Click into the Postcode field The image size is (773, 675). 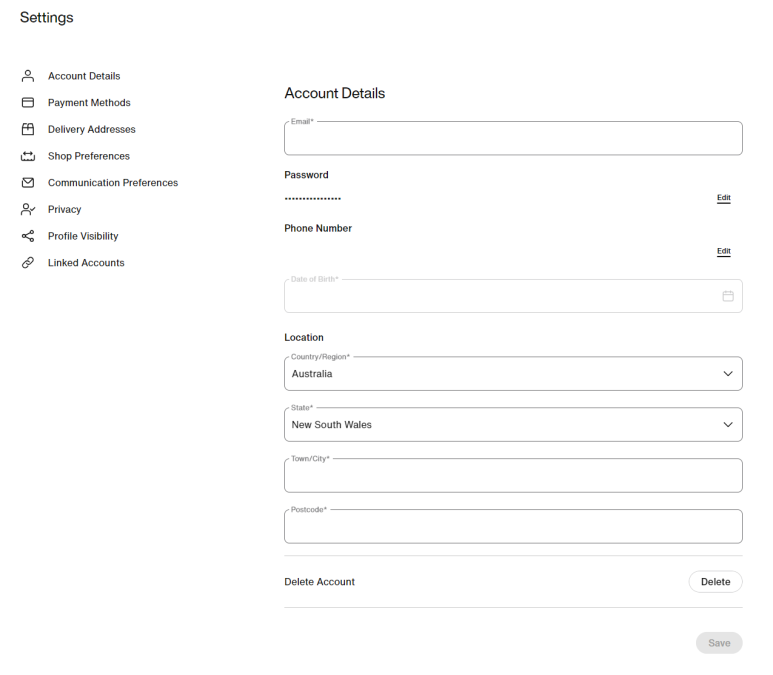tap(513, 527)
